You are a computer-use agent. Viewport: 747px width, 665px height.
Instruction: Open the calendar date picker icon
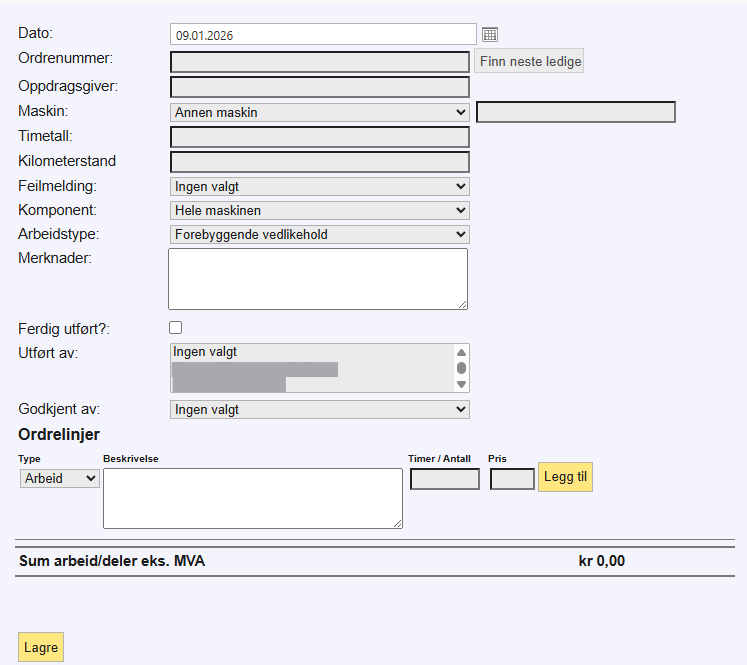490,35
